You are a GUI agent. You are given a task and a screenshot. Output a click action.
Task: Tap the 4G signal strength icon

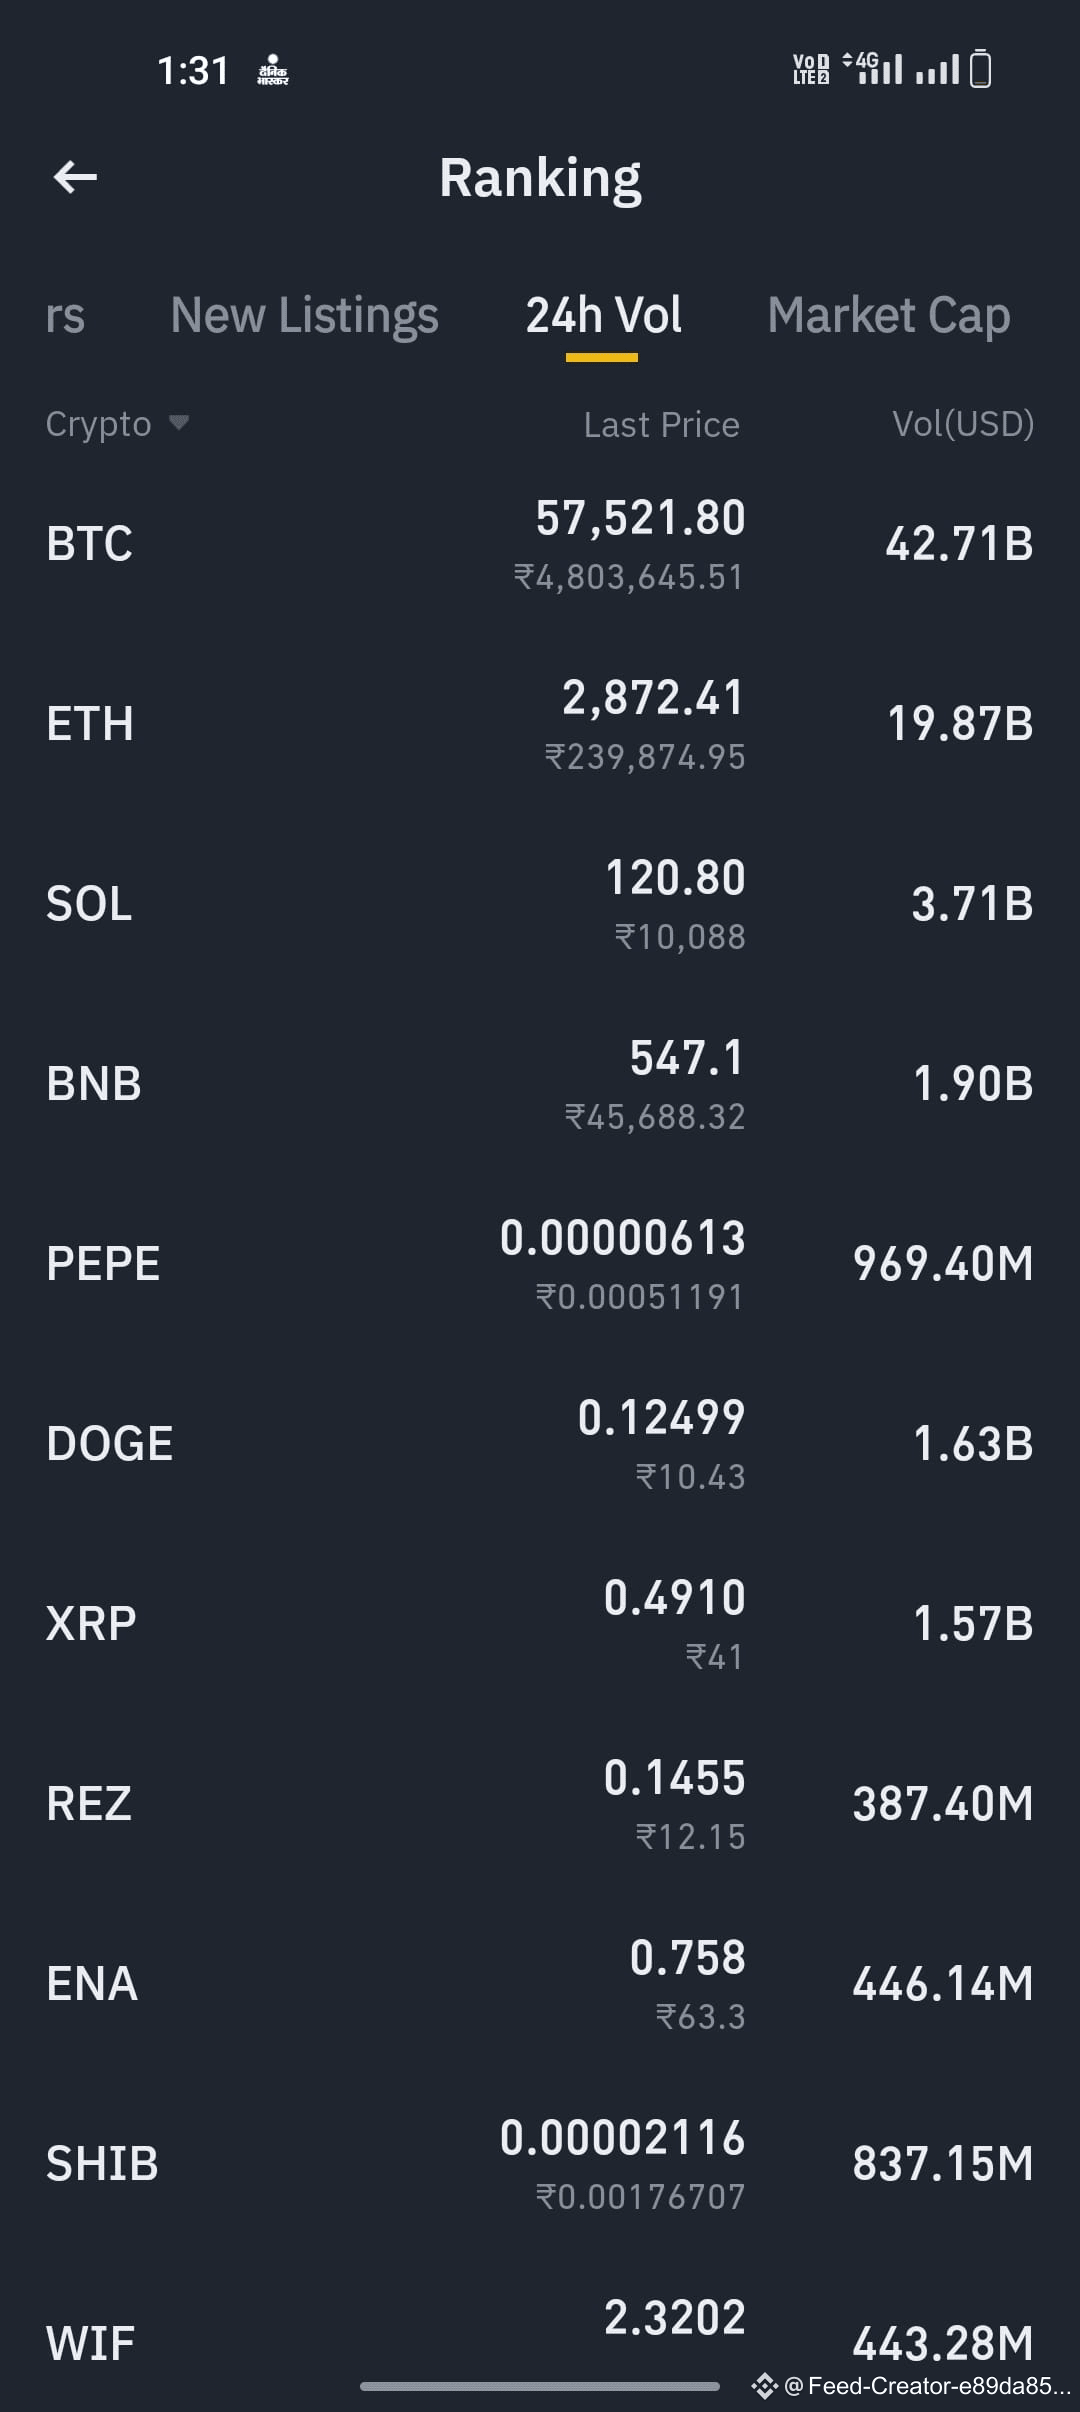click(x=873, y=68)
